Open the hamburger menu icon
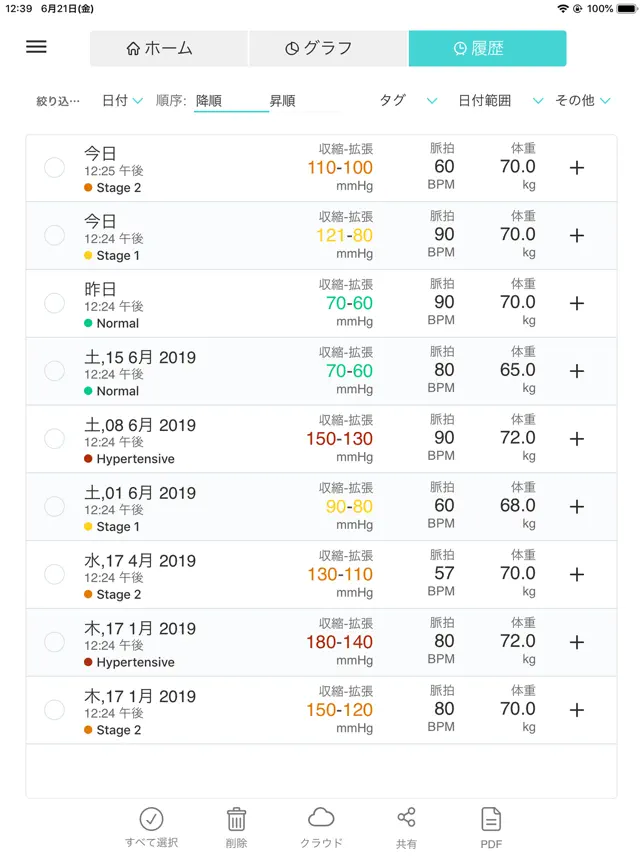Screen dimensions: 643x858 click(x=36, y=47)
